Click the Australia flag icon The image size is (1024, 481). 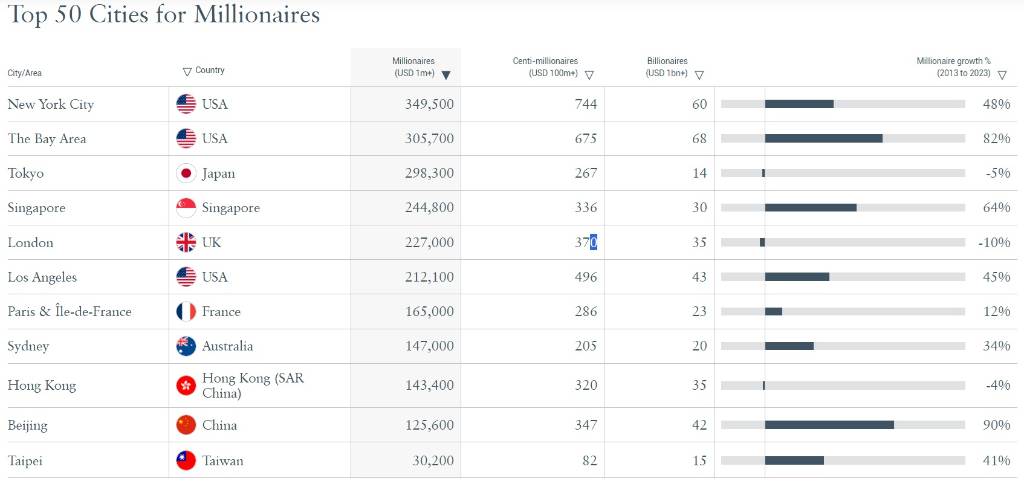tap(185, 346)
